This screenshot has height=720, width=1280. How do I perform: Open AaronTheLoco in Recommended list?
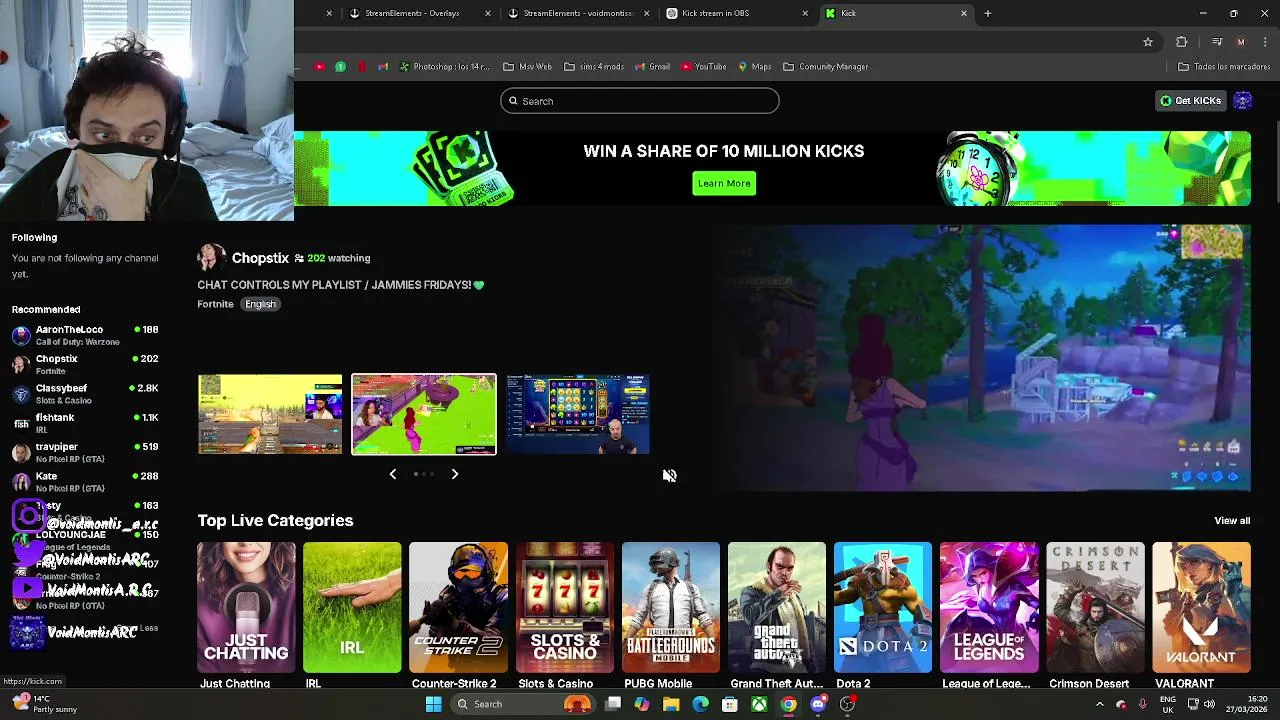85,335
